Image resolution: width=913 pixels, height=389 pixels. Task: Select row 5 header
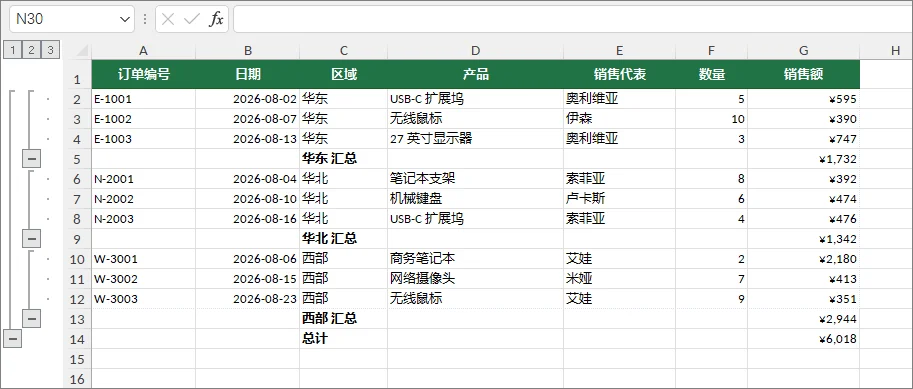click(77, 158)
